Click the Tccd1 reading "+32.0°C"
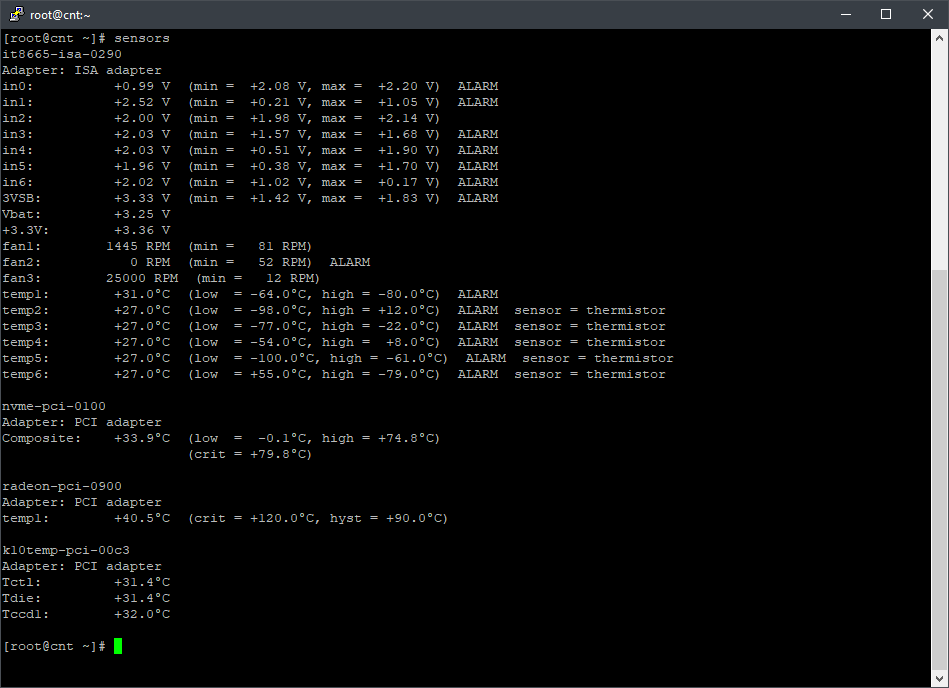This screenshot has width=949, height=688. [x=142, y=615]
